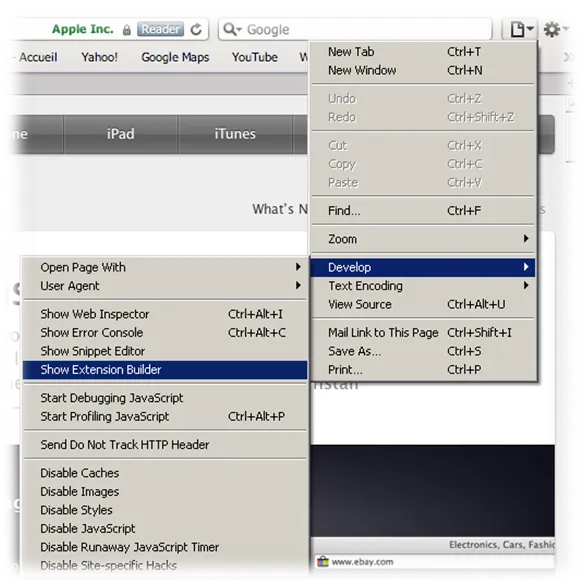Image resolution: width=584 pixels, height=580 pixels.
Task: Select the highlighted Develop menu item
Action: tap(422, 267)
